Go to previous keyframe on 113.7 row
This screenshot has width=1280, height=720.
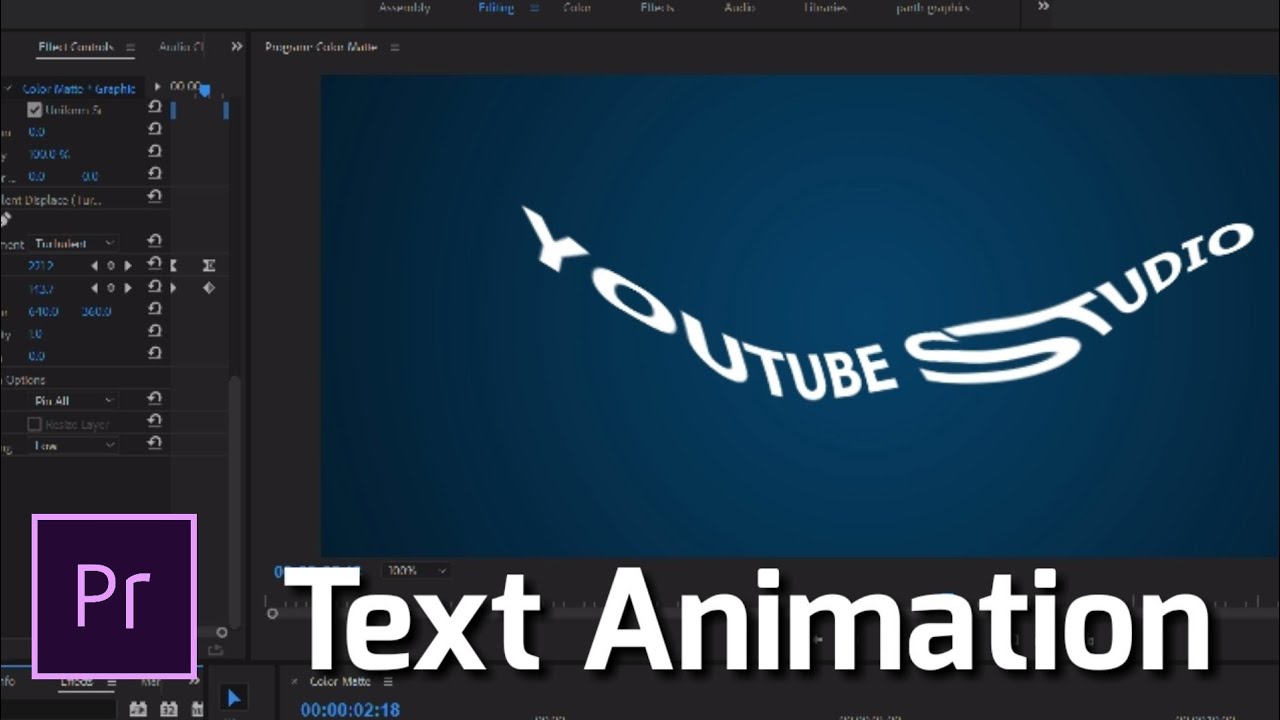[x=95, y=288]
